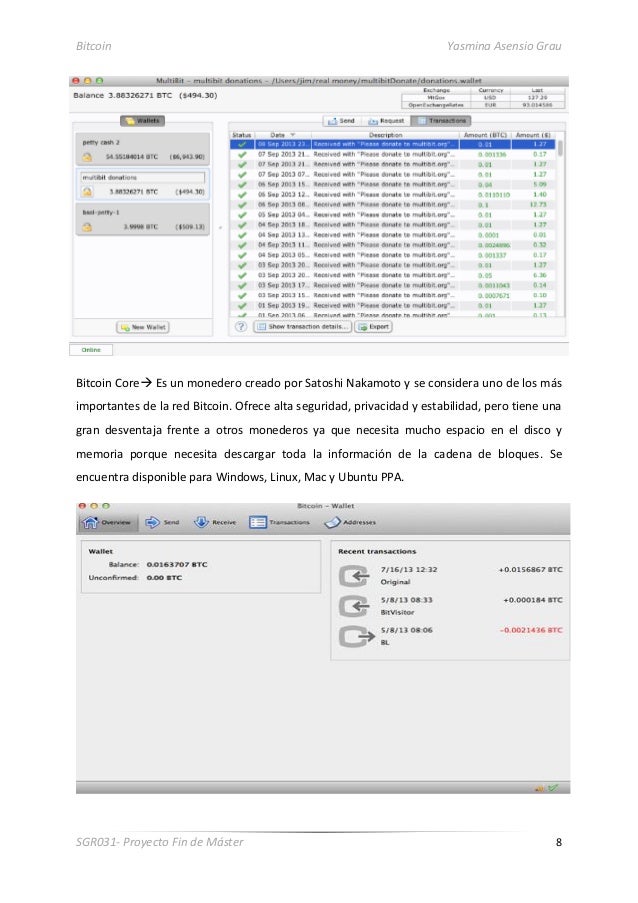
Task: Click the OpenExchangeRates ticker cell
Action: click(x=436, y=105)
